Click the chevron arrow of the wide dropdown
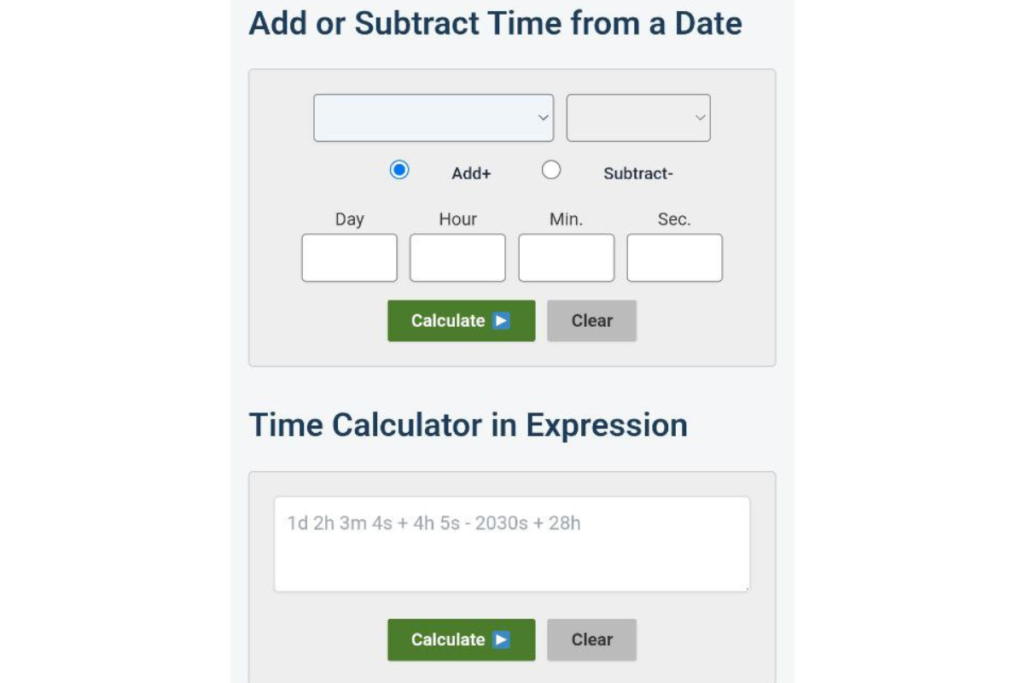The image size is (1024, 683). 543,118
